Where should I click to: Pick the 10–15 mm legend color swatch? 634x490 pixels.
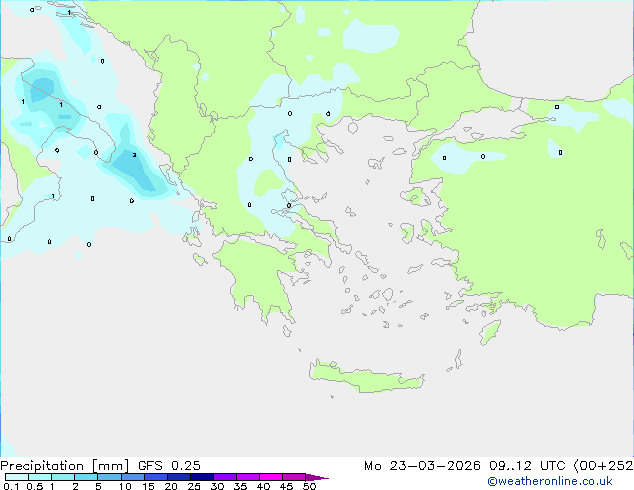pos(133,477)
